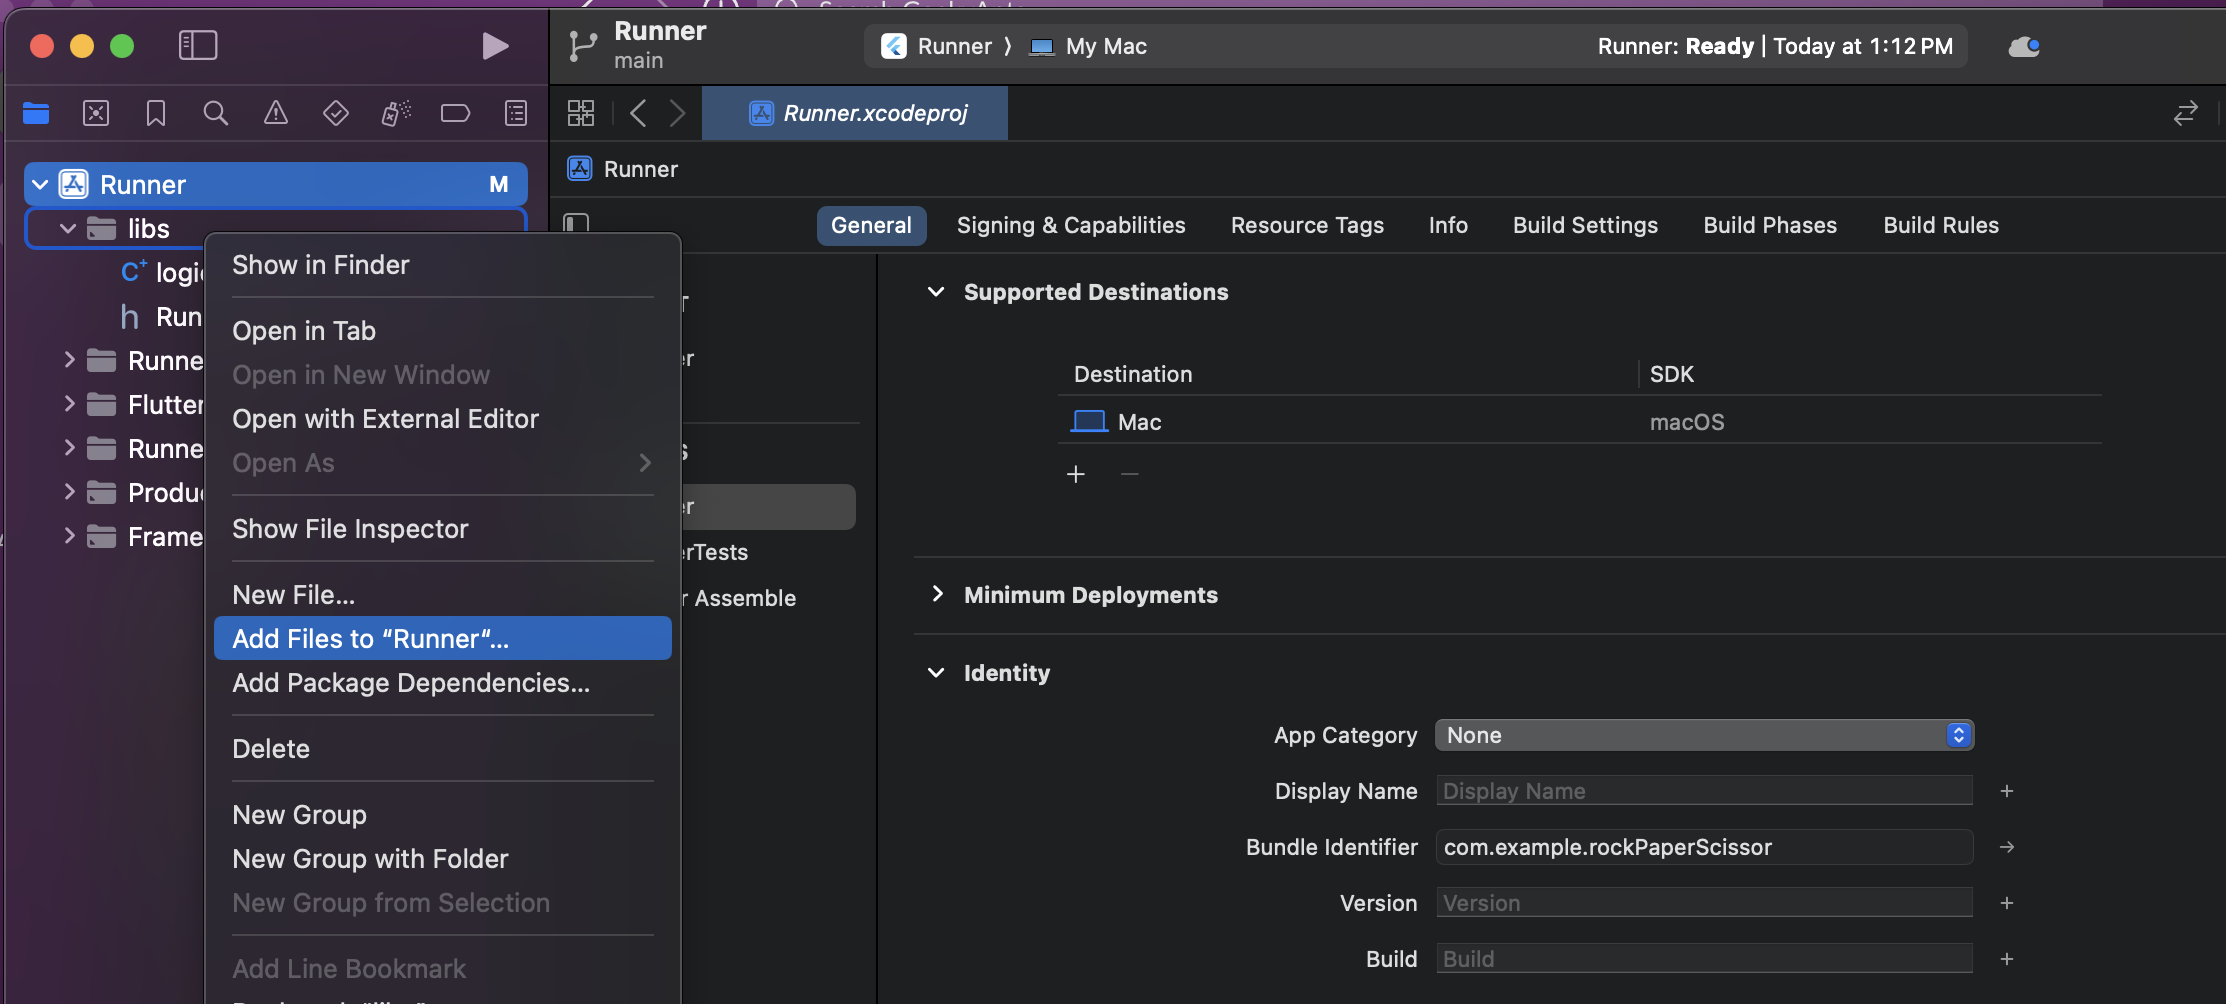Click the source control branch icon
This screenshot has height=1004, width=2226.
[x=582, y=46]
